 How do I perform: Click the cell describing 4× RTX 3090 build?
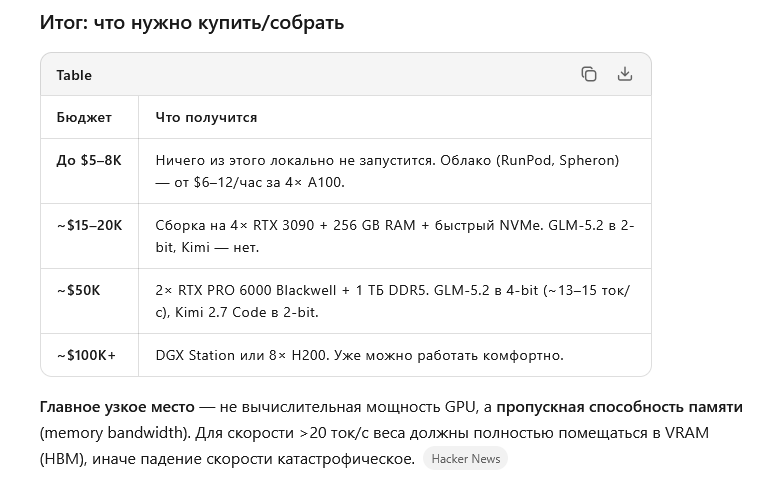point(395,236)
